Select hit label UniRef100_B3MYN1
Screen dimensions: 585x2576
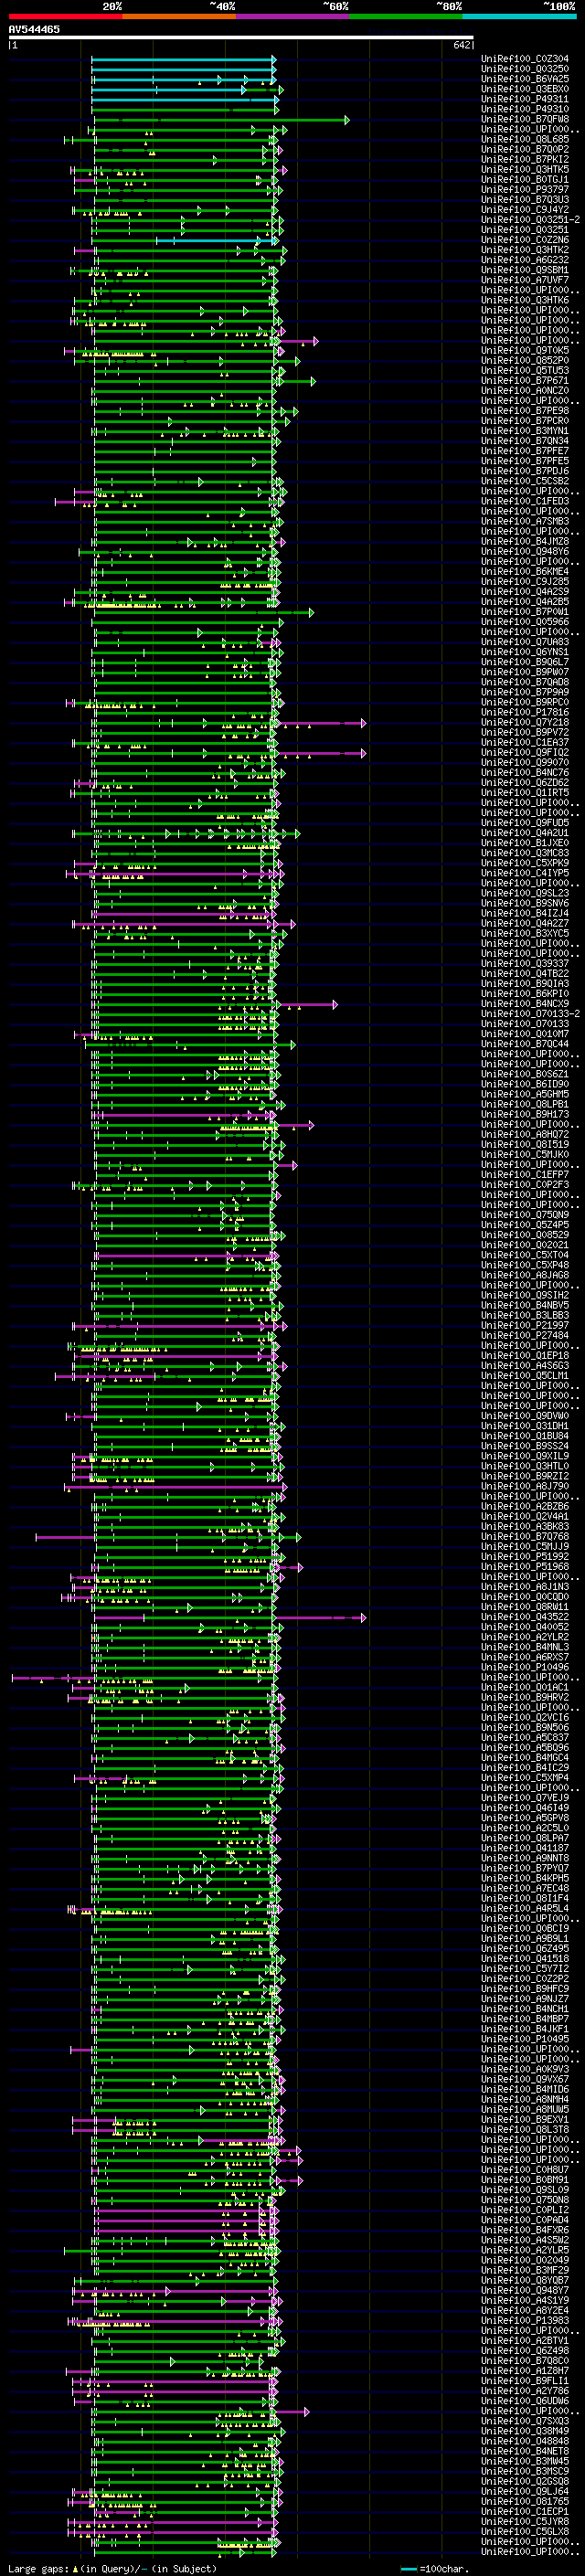coord(525,431)
